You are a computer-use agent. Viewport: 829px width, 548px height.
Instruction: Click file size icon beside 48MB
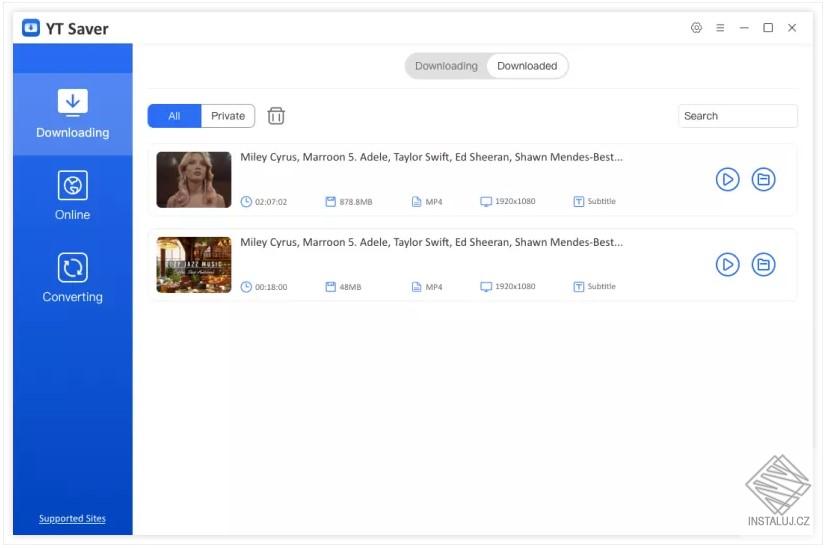pyautogui.click(x=330, y=286)
